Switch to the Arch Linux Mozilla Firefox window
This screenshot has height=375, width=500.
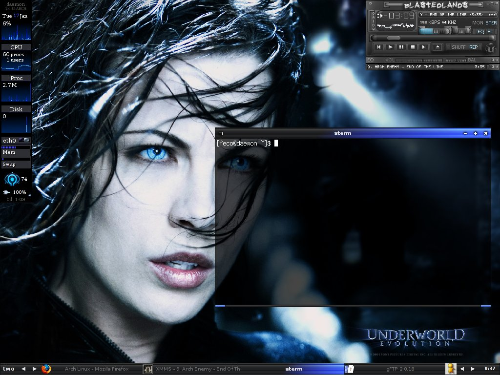[x=96, y=369]
